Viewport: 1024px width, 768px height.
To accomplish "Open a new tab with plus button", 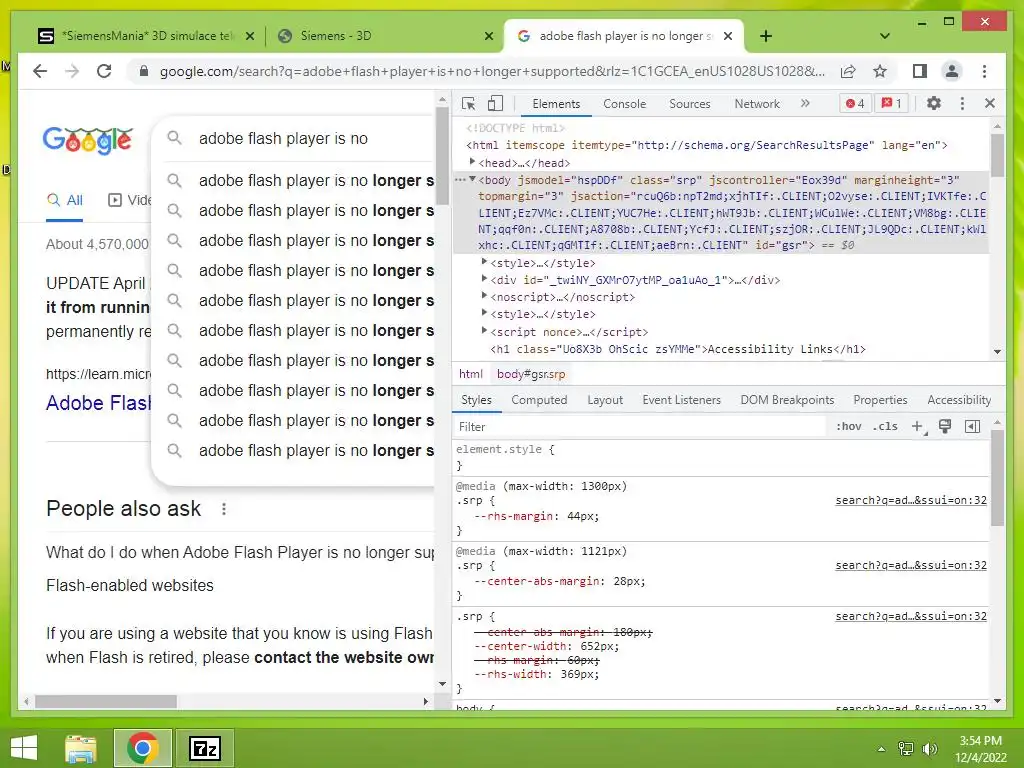I will pyautogui.click(x=766, y=36).
